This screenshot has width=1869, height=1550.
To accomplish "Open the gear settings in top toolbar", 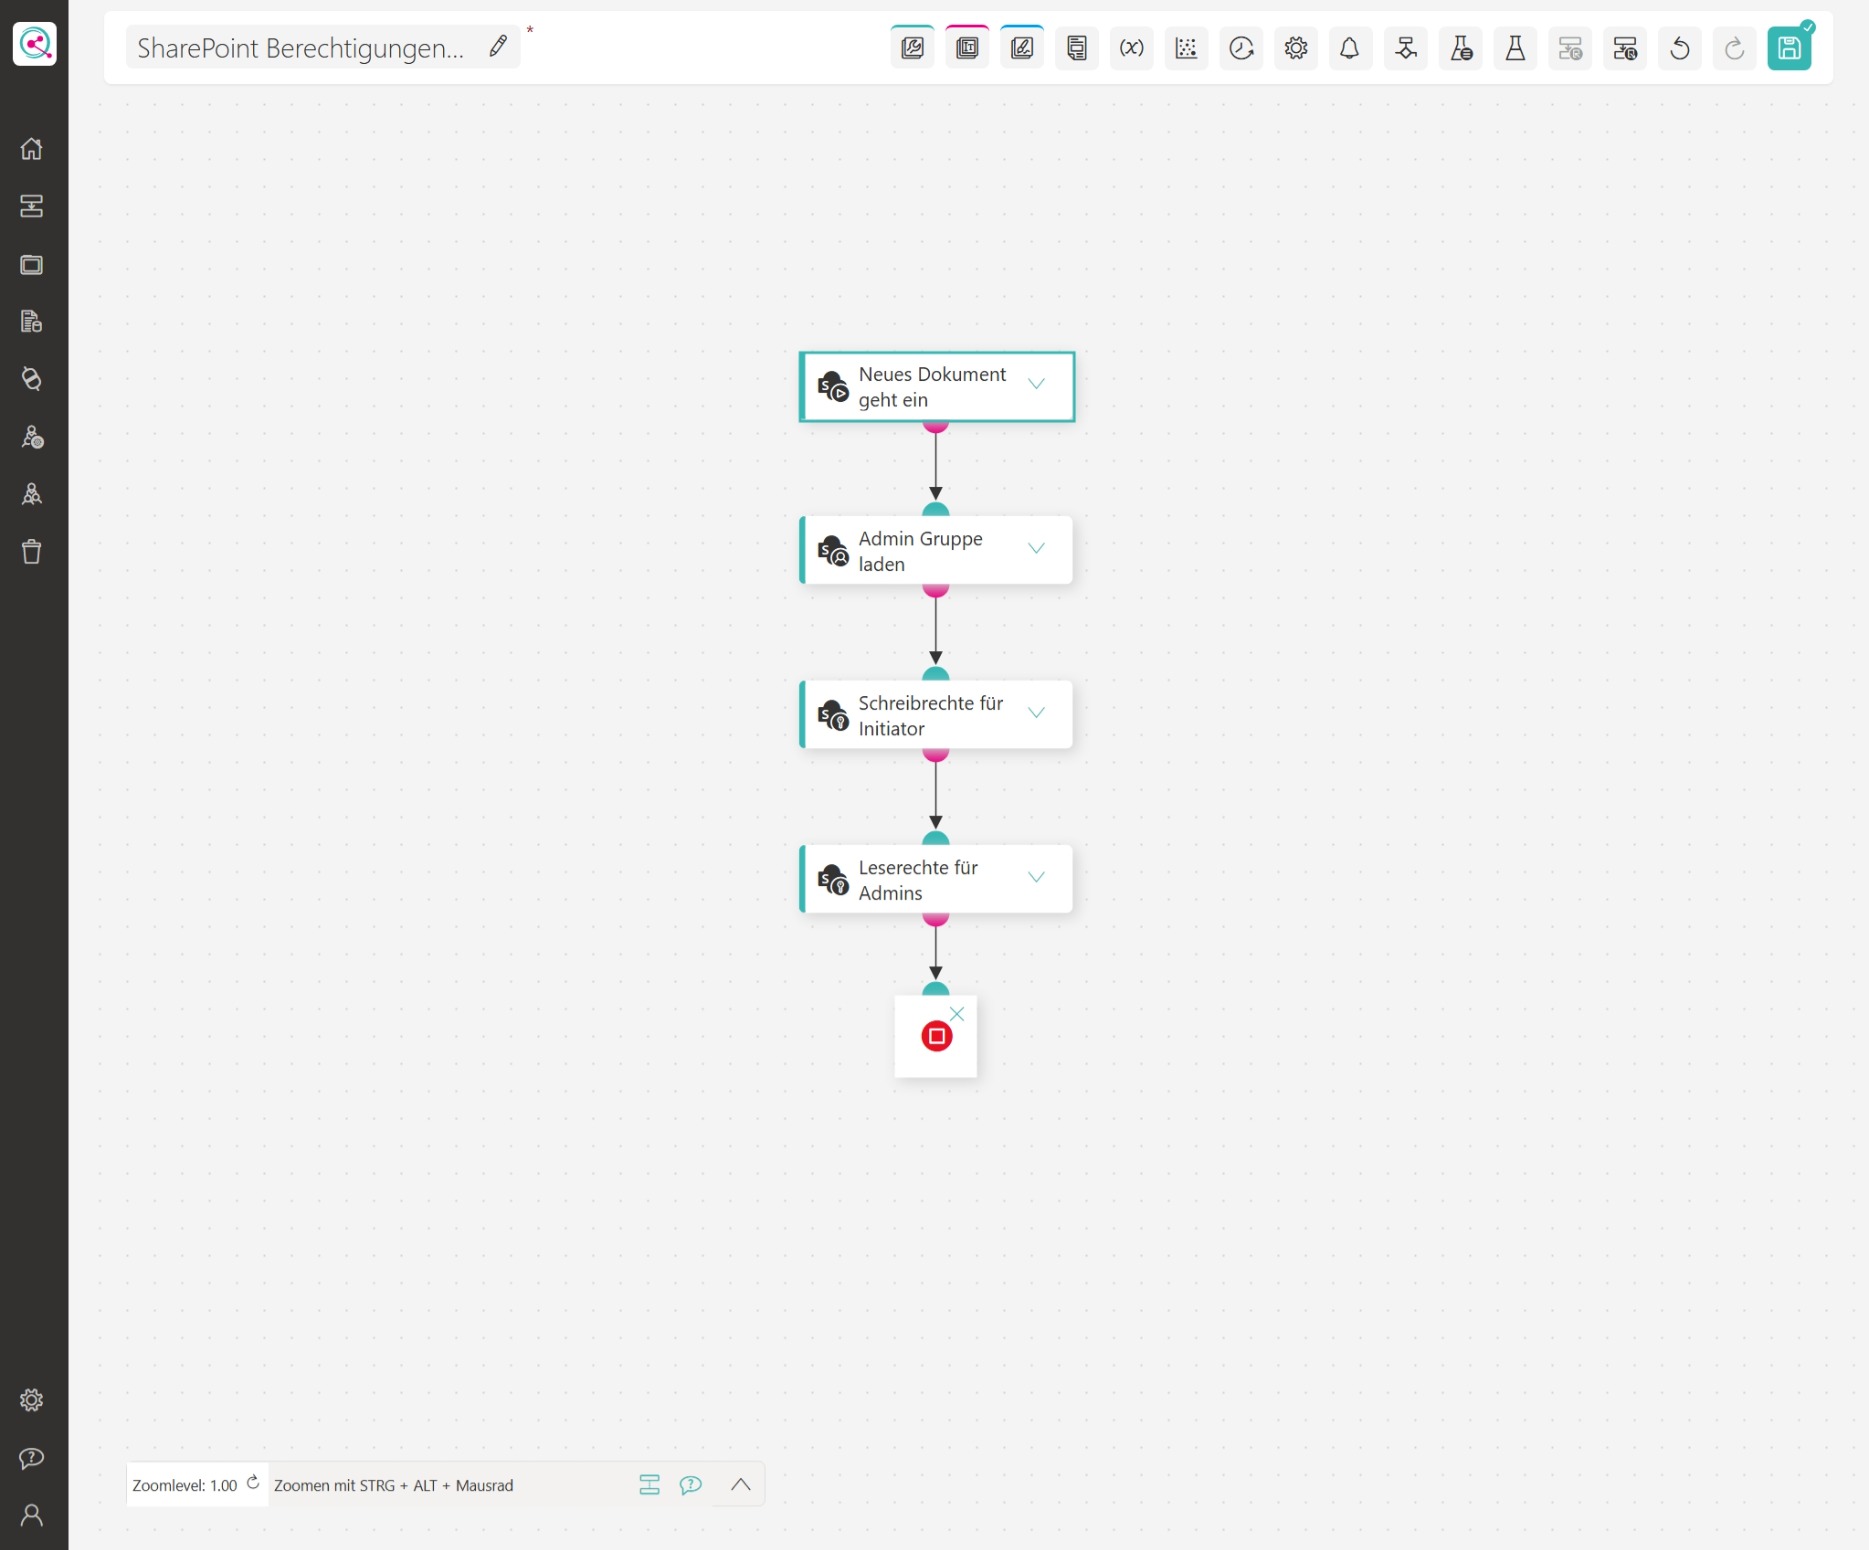I will click(x=1296, y=48).
